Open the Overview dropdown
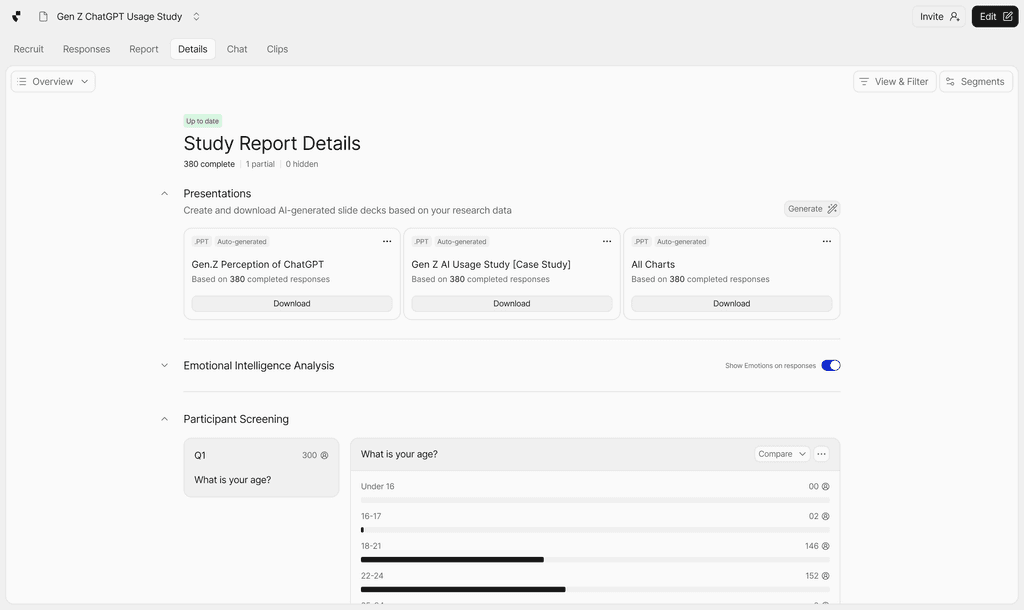 (x=53, y=82)
